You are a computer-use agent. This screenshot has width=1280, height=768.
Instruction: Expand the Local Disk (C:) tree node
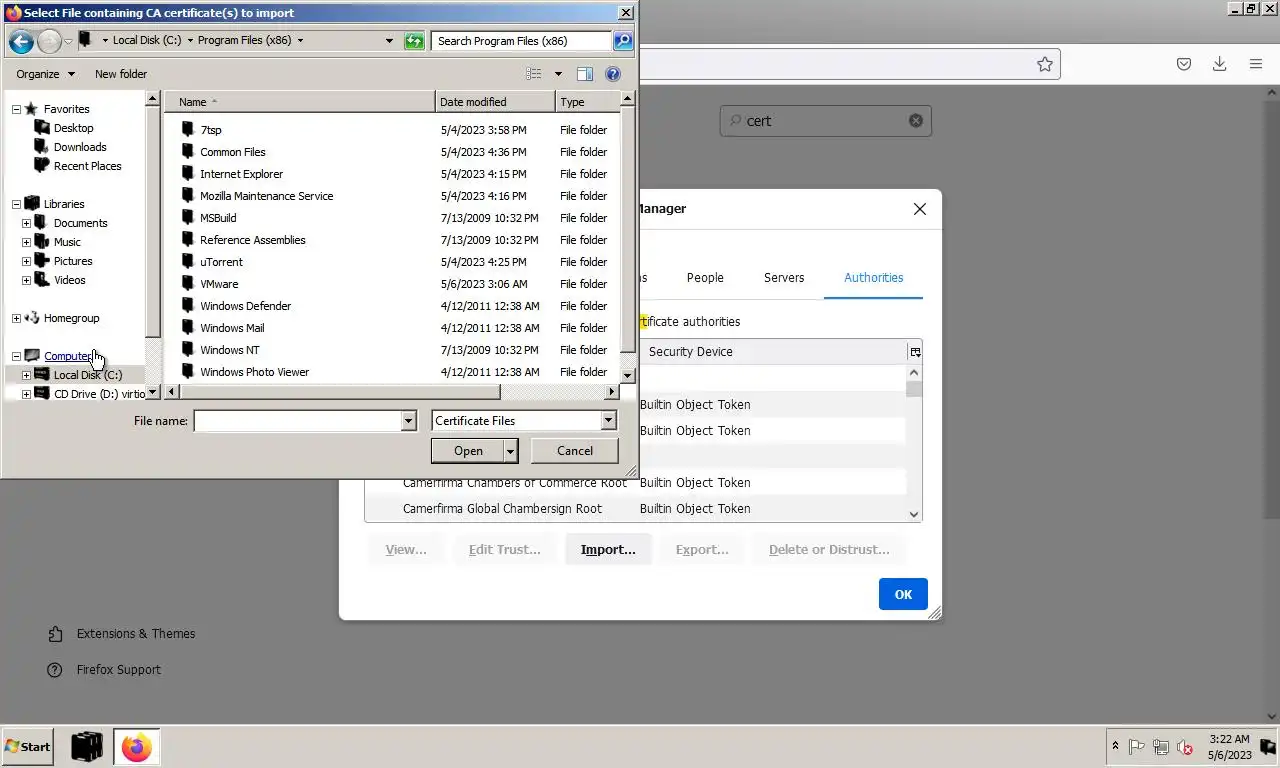click(x=26, y=375)
